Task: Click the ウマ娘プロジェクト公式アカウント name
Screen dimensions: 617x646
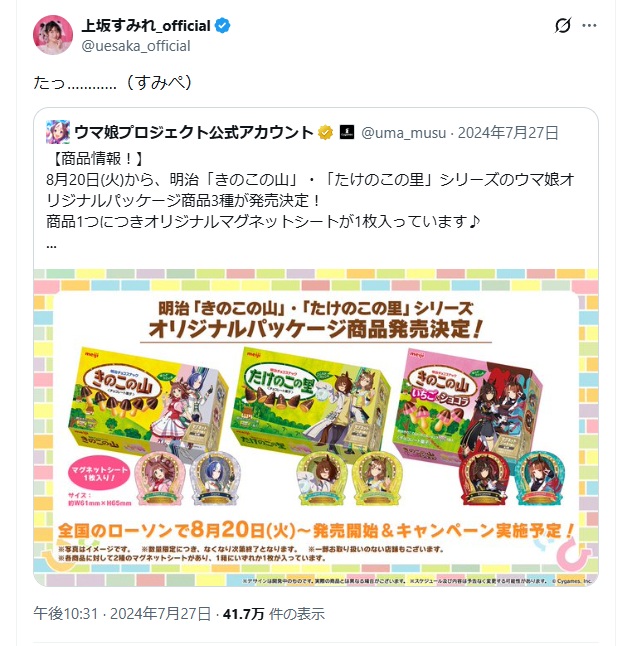Action: point(194,132)
